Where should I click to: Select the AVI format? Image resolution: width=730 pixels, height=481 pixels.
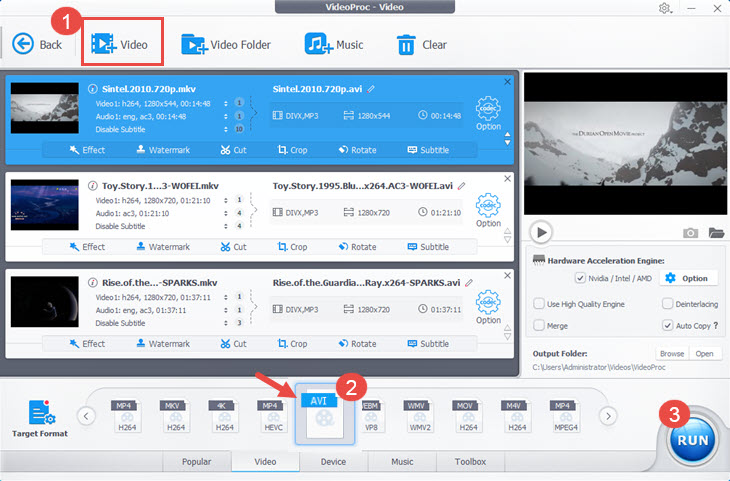[x=324, y=414]
